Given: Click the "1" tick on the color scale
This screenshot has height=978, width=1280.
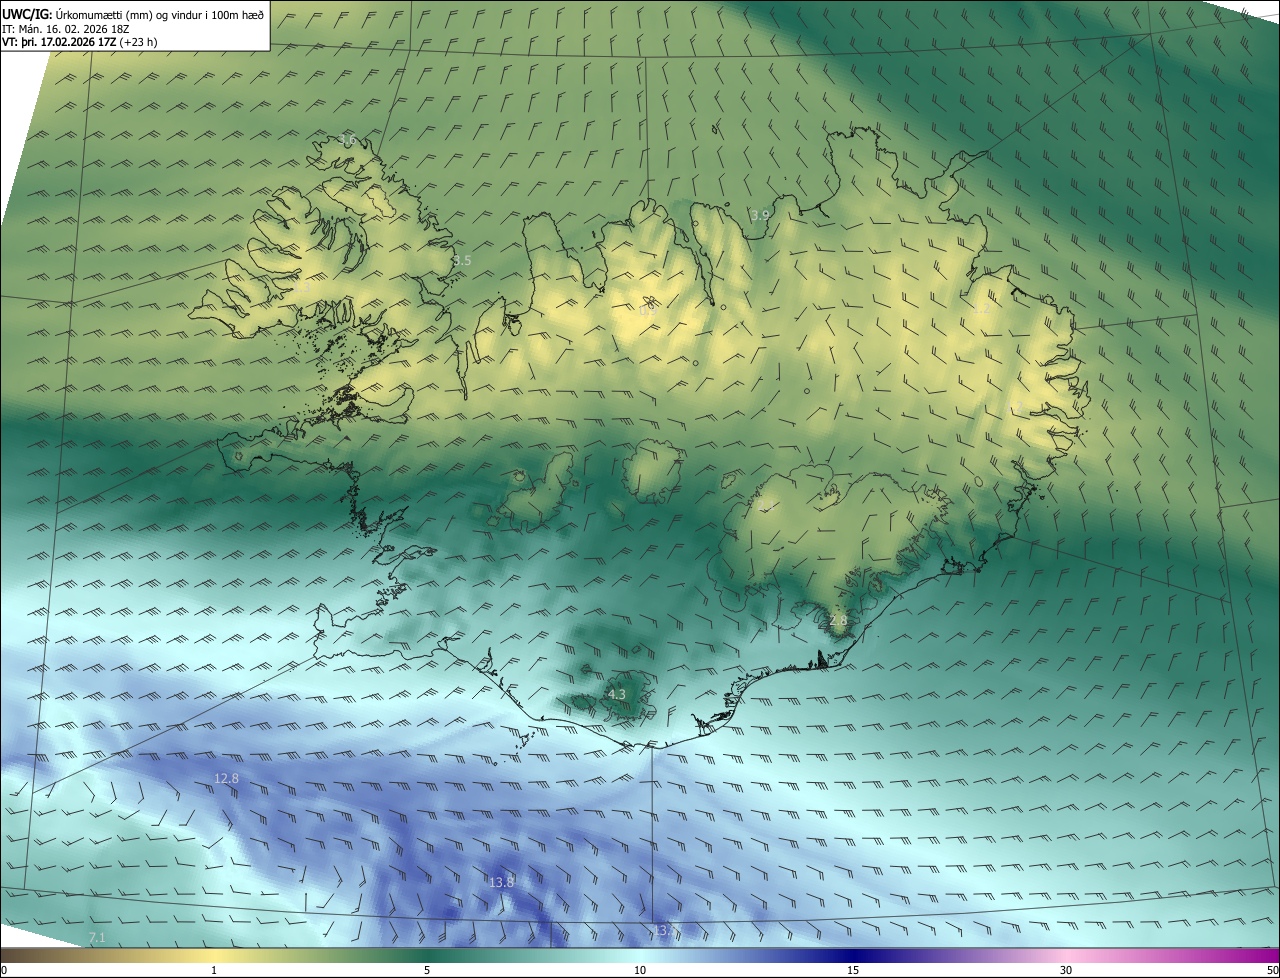Looking at the screenshot, I should coord(214,971).
